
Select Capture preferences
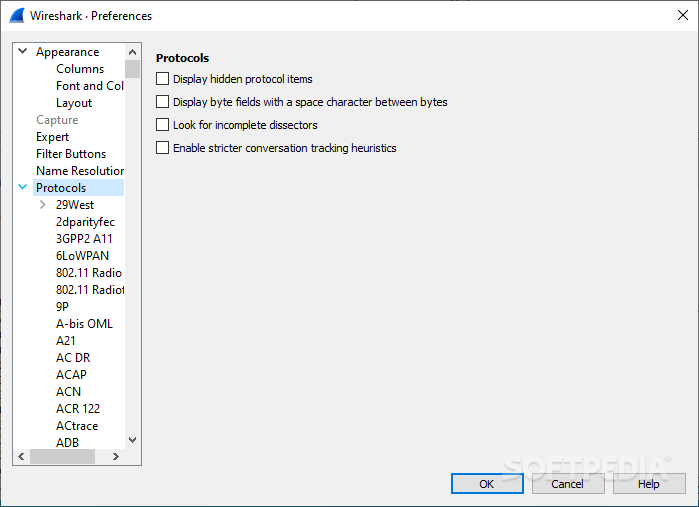tap(57, 120)
